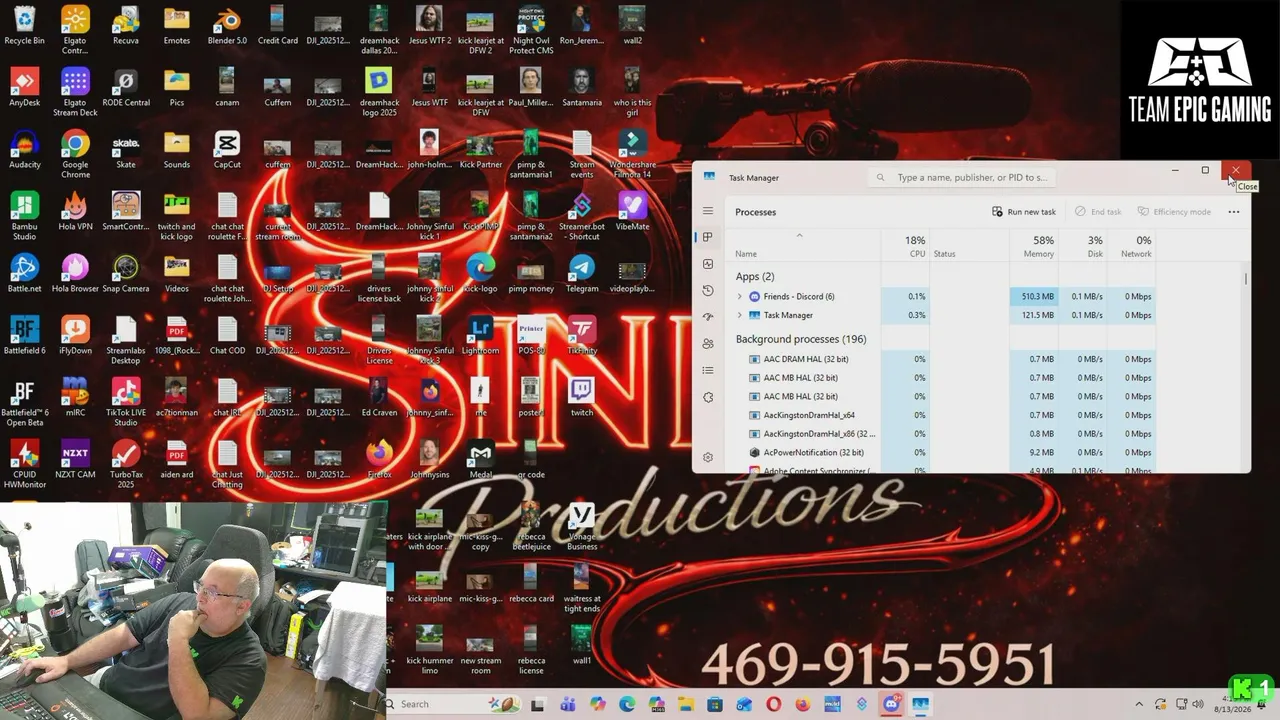Click Run new task button
The image size is (1280, 720).
1024,212
